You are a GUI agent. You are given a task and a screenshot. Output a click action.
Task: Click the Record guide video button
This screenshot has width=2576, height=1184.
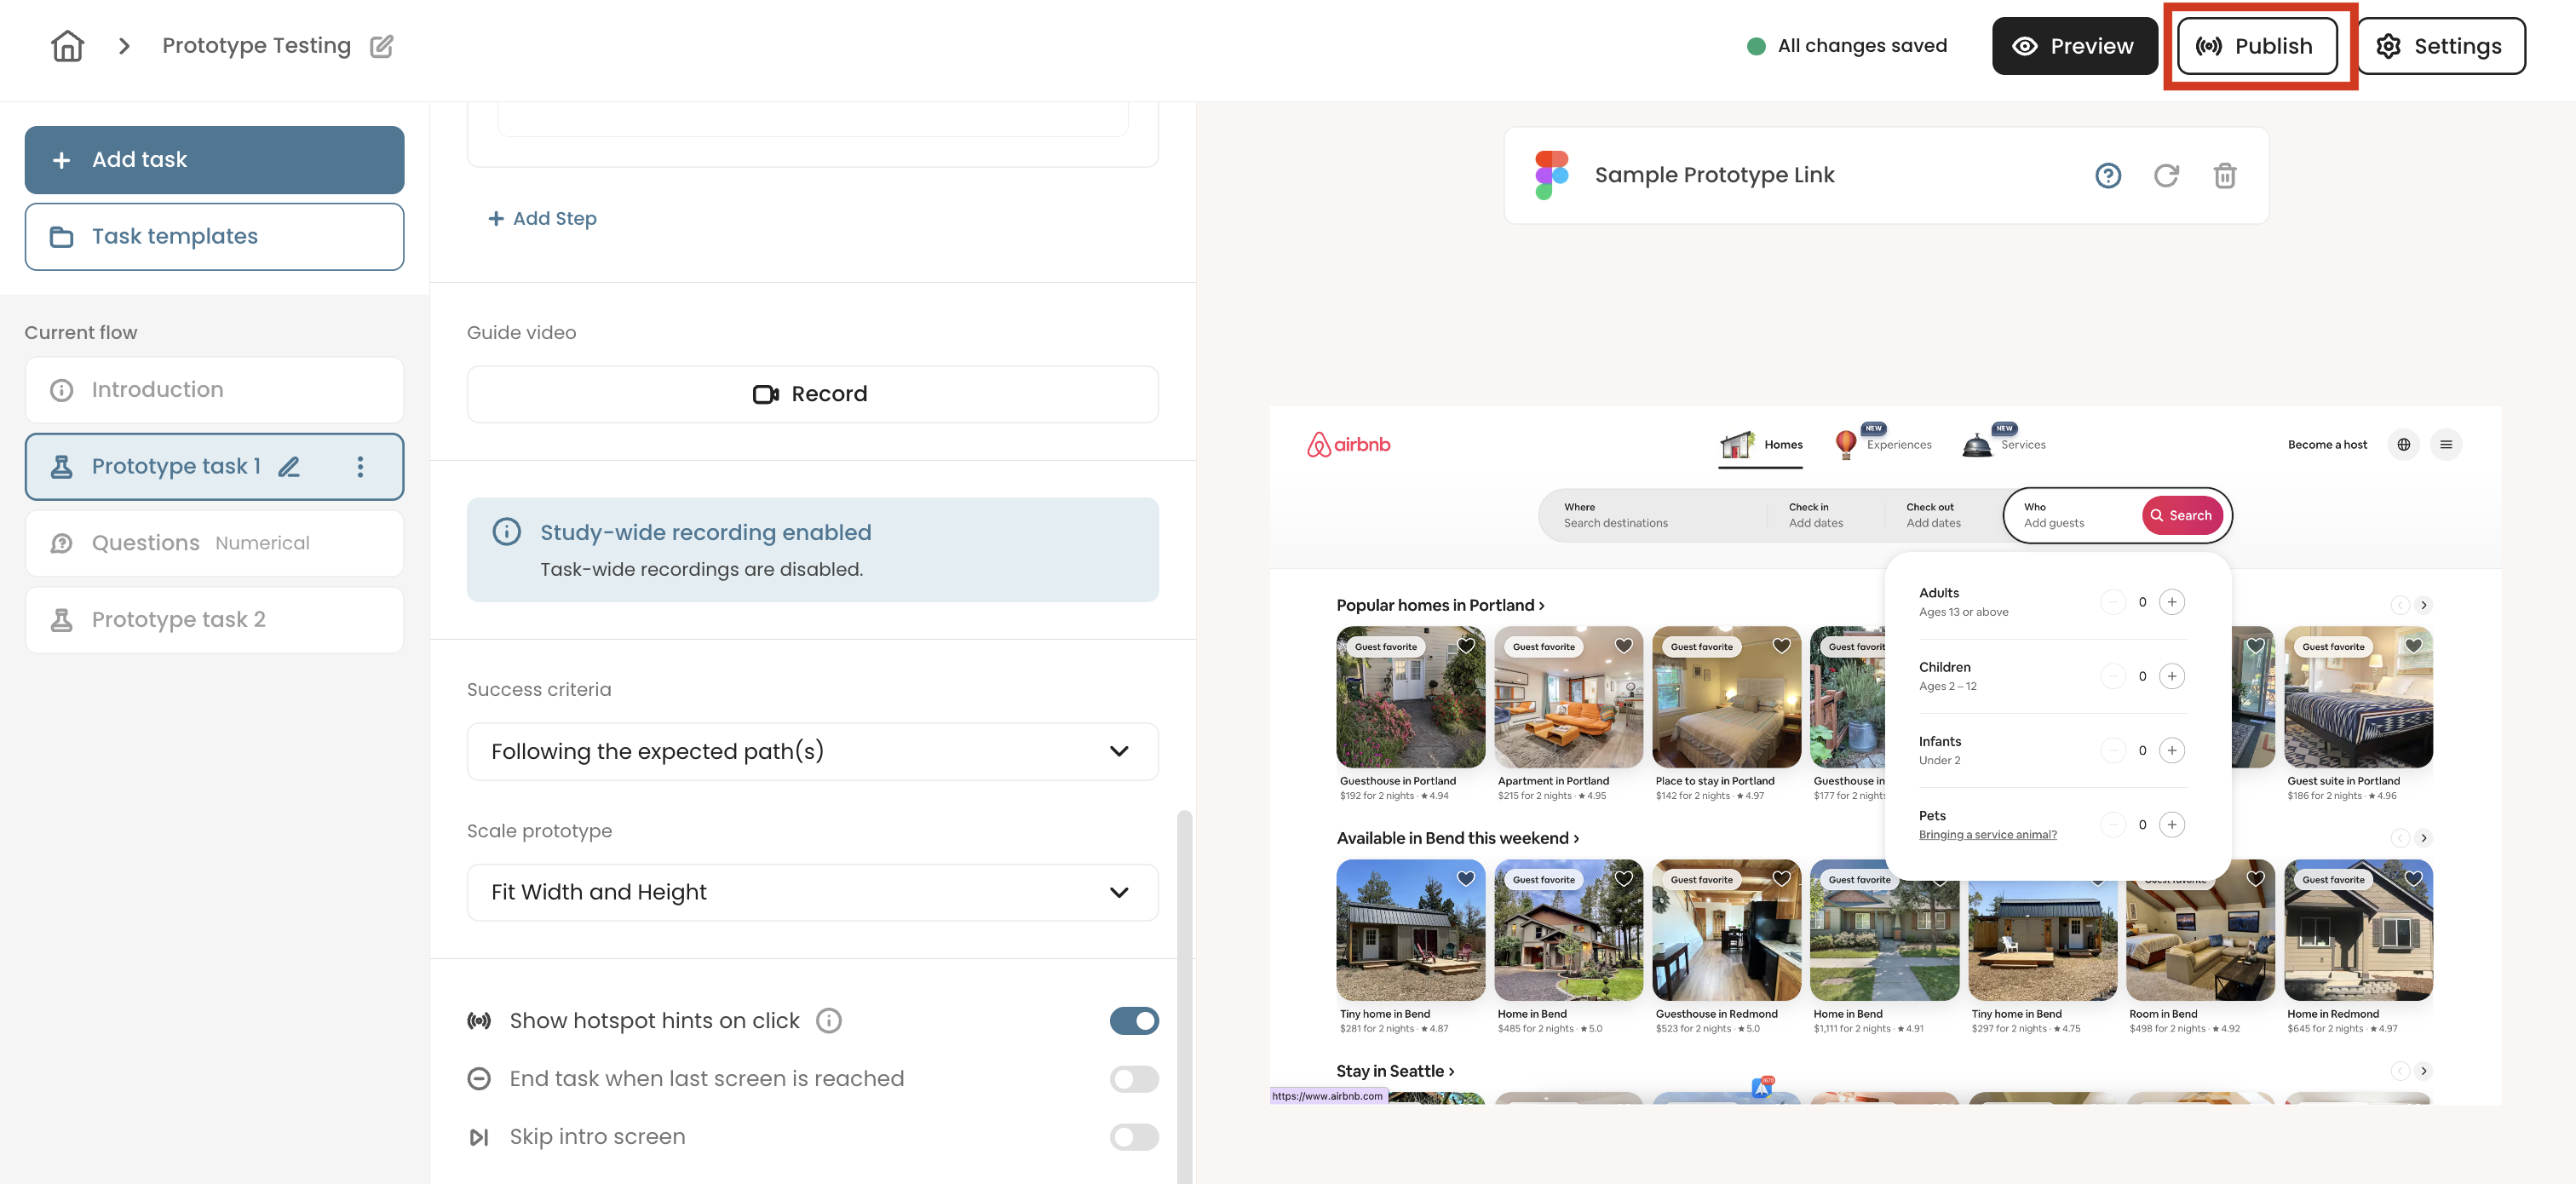pyautogui.click(x=812, y=394)
